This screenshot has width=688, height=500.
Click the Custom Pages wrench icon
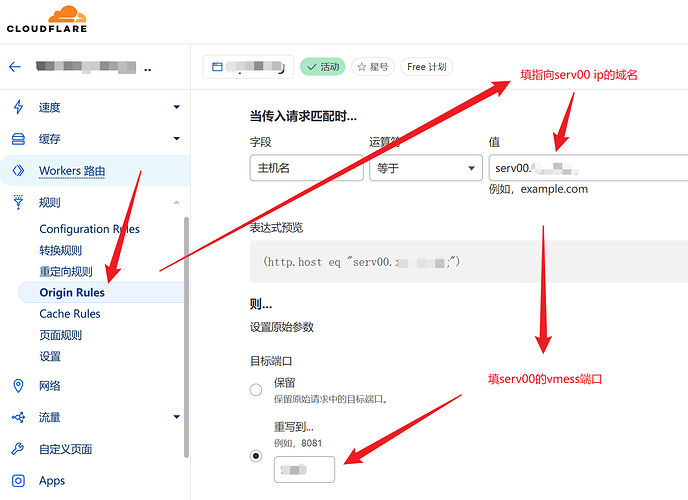point(18,449)
